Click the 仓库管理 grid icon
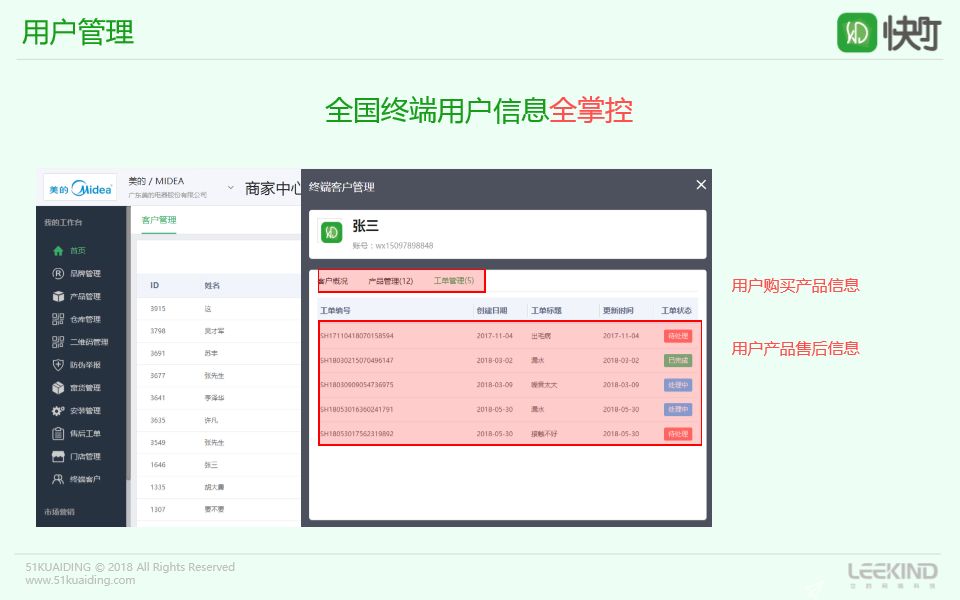This screenshot has width=960, height=600. point(58,320)
